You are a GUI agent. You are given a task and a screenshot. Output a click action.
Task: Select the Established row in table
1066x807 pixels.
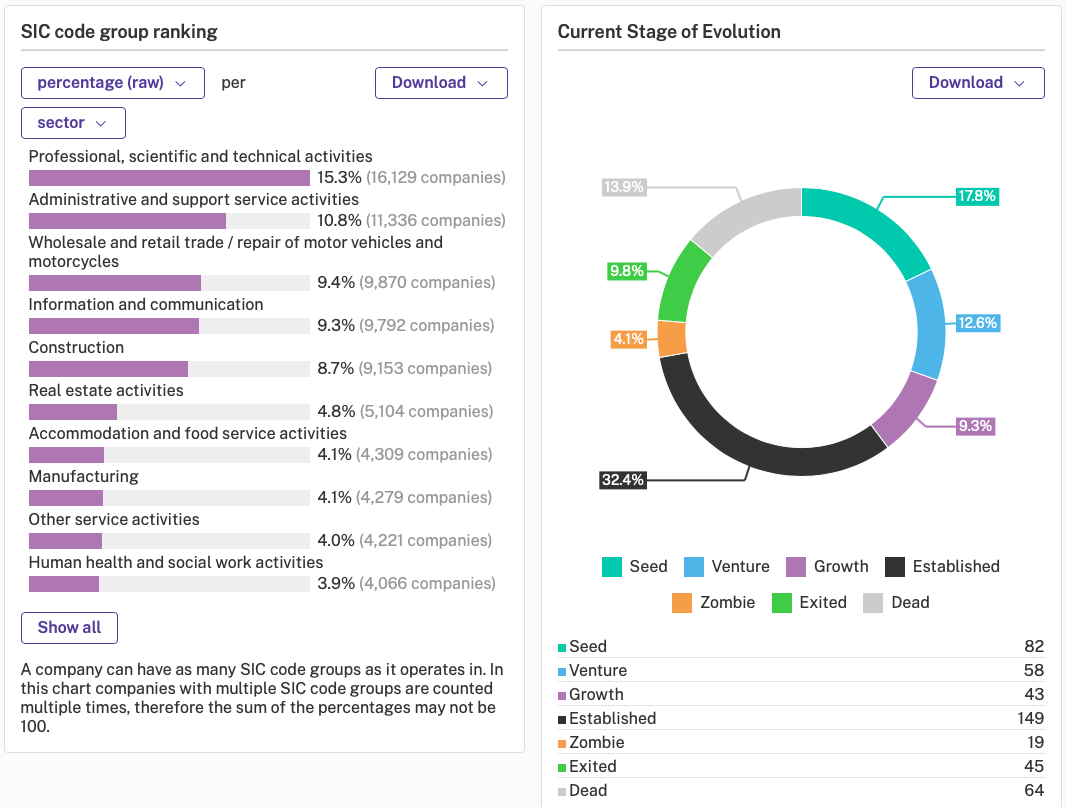click(800, 718)
